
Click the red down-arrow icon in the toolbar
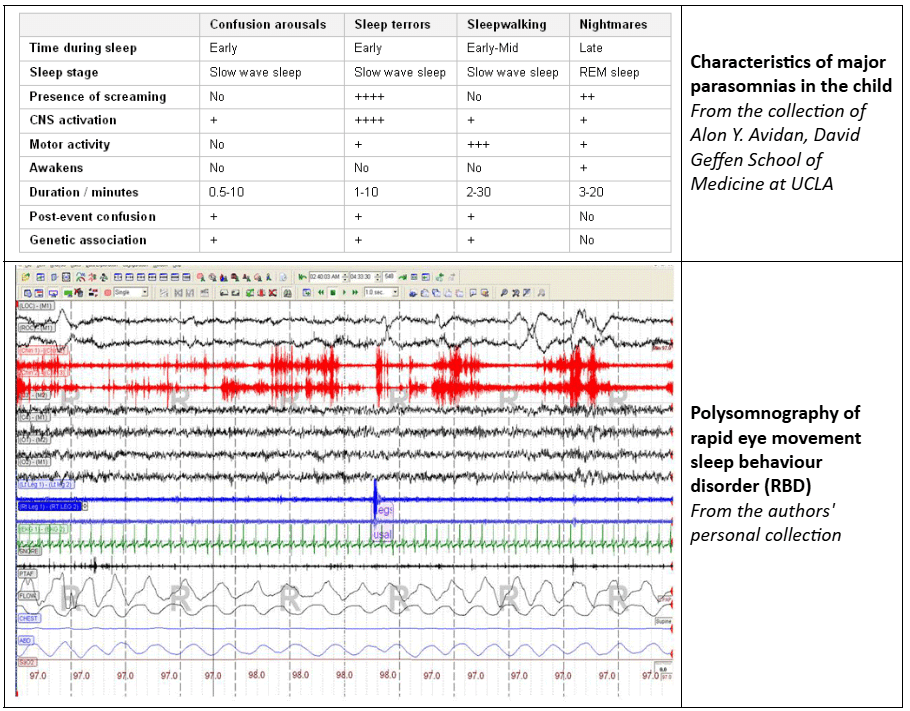click(261, 293)
